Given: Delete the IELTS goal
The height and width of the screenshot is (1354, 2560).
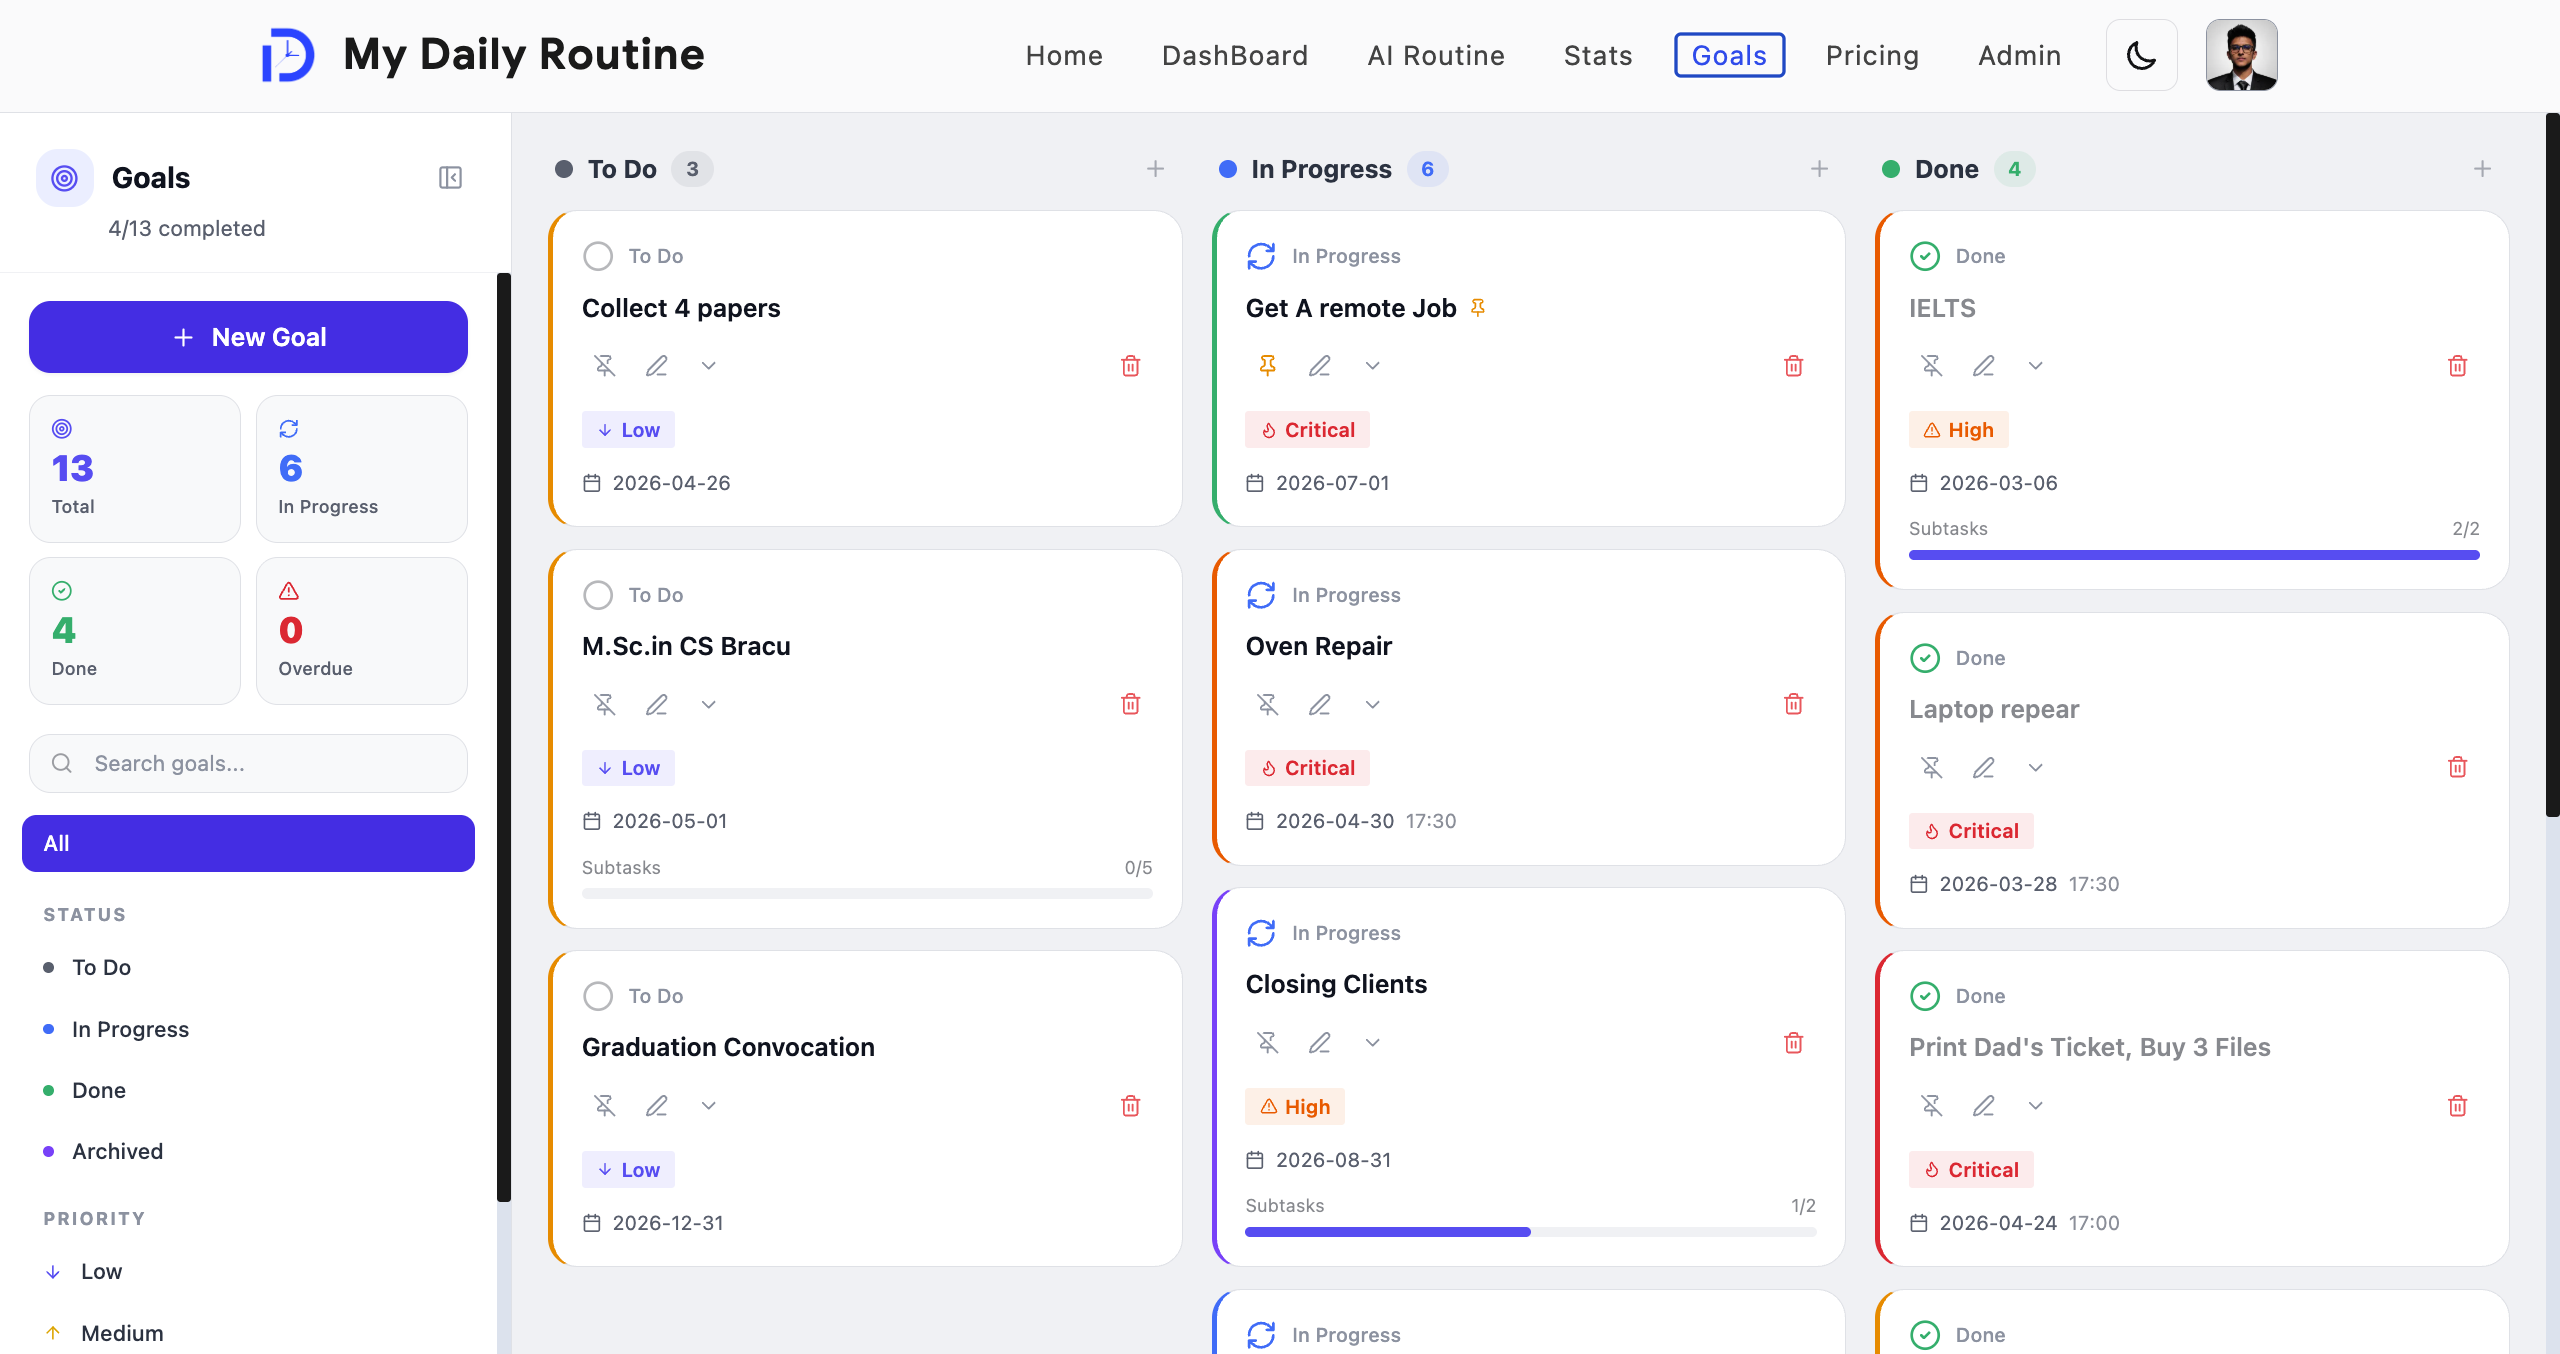Looking at the screenshot, I should [2458, 366].
